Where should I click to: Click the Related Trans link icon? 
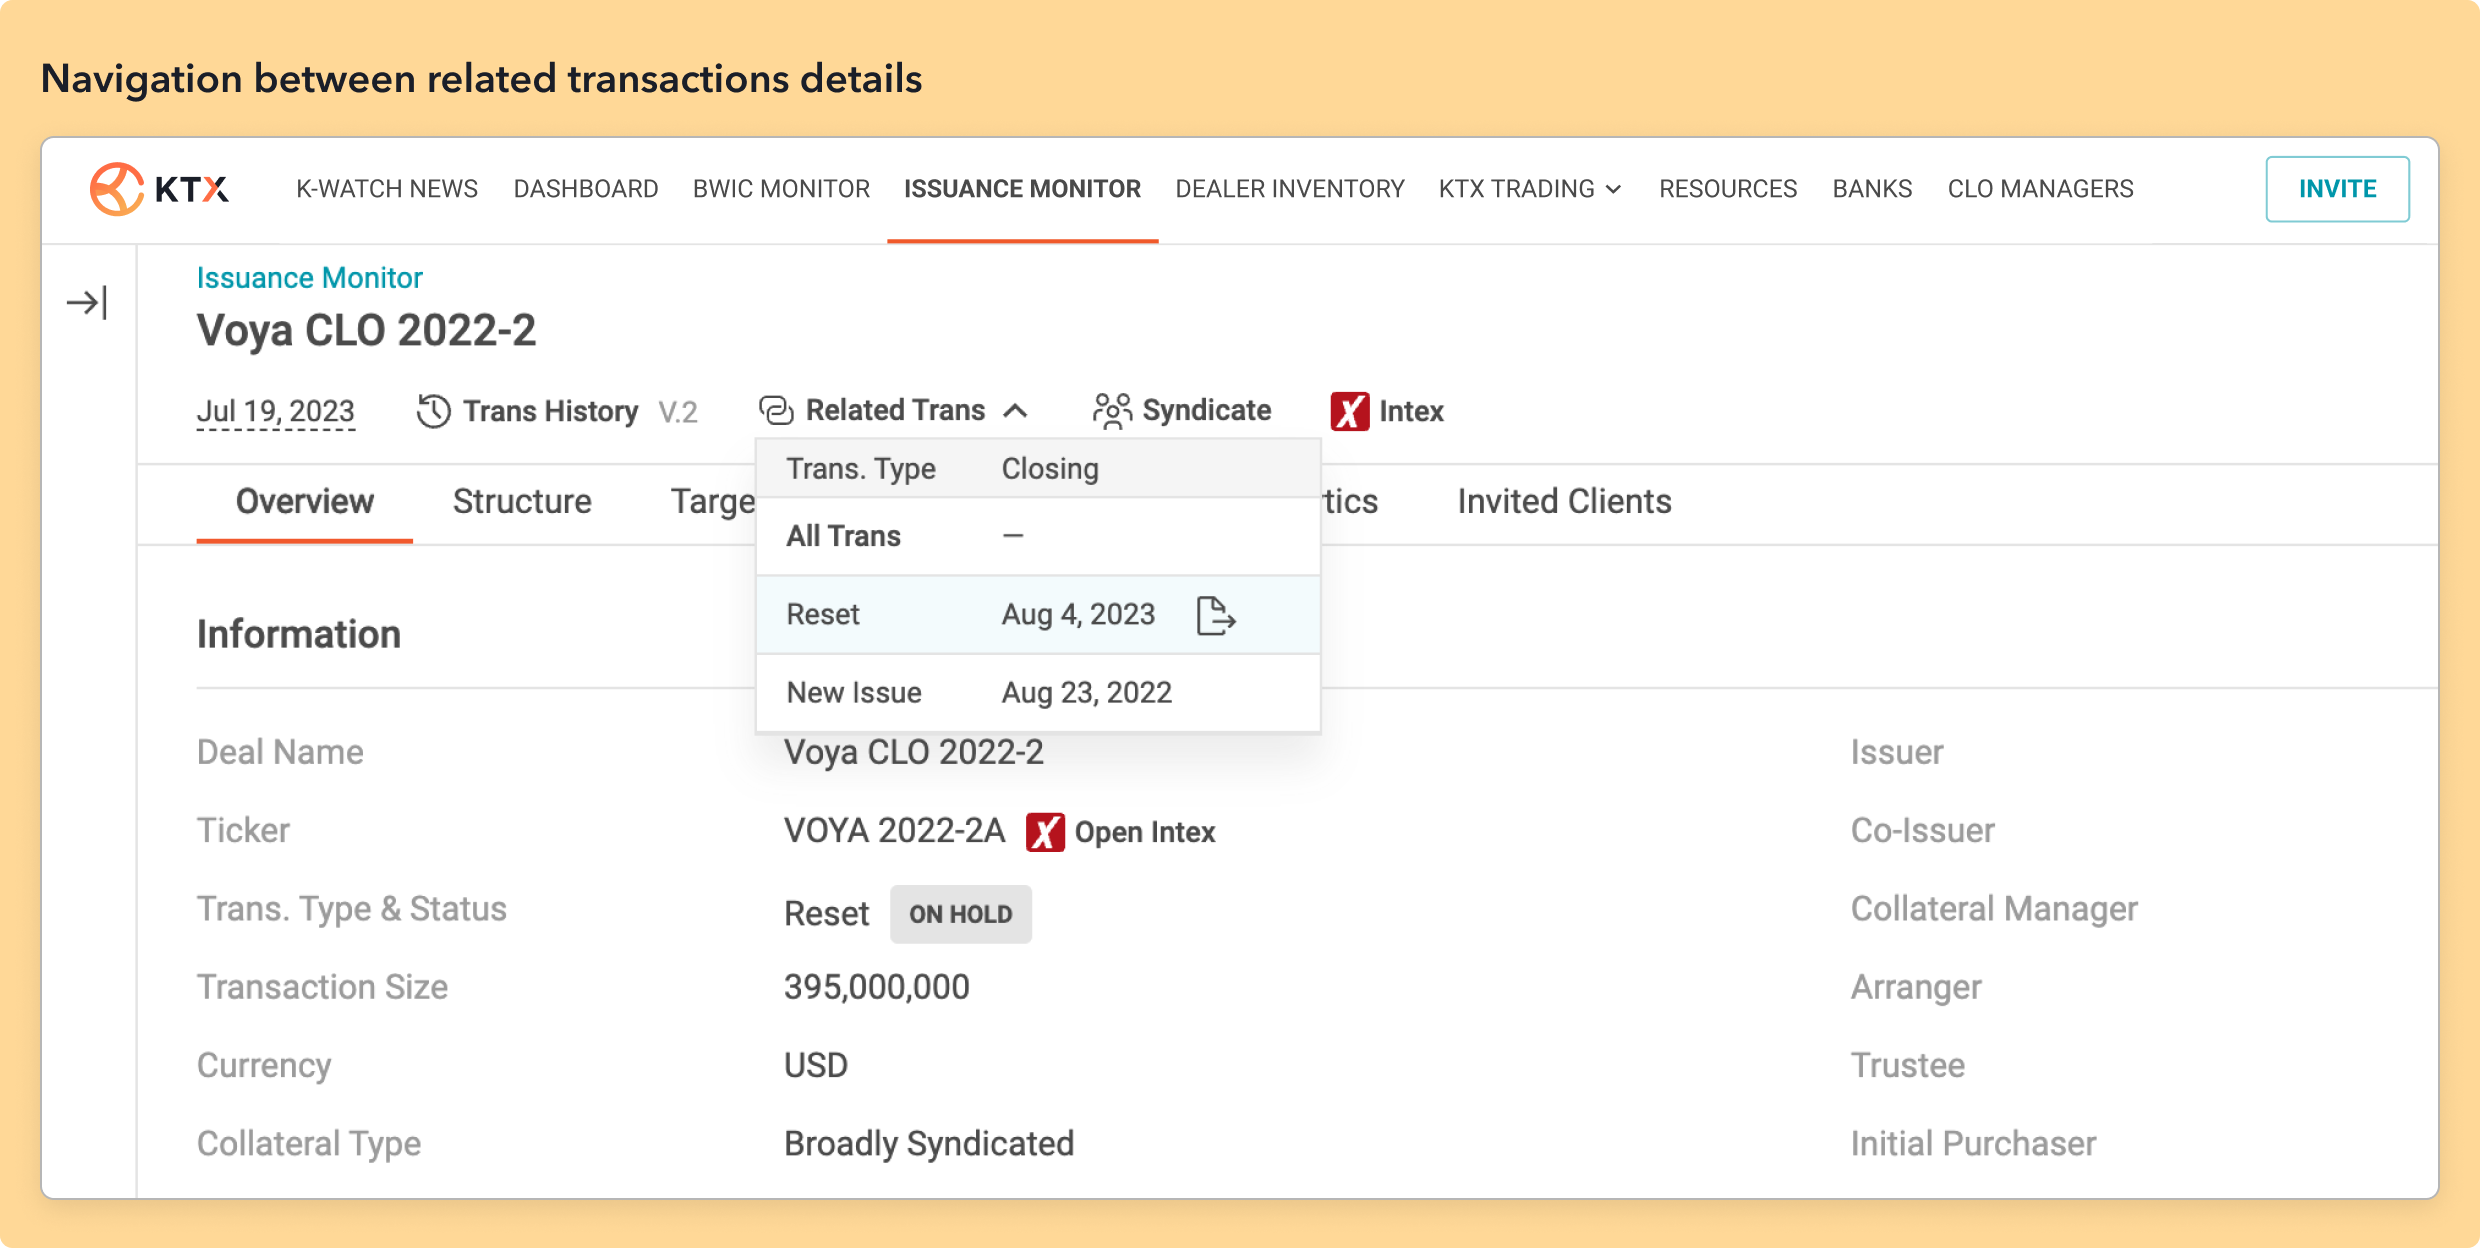776,410
